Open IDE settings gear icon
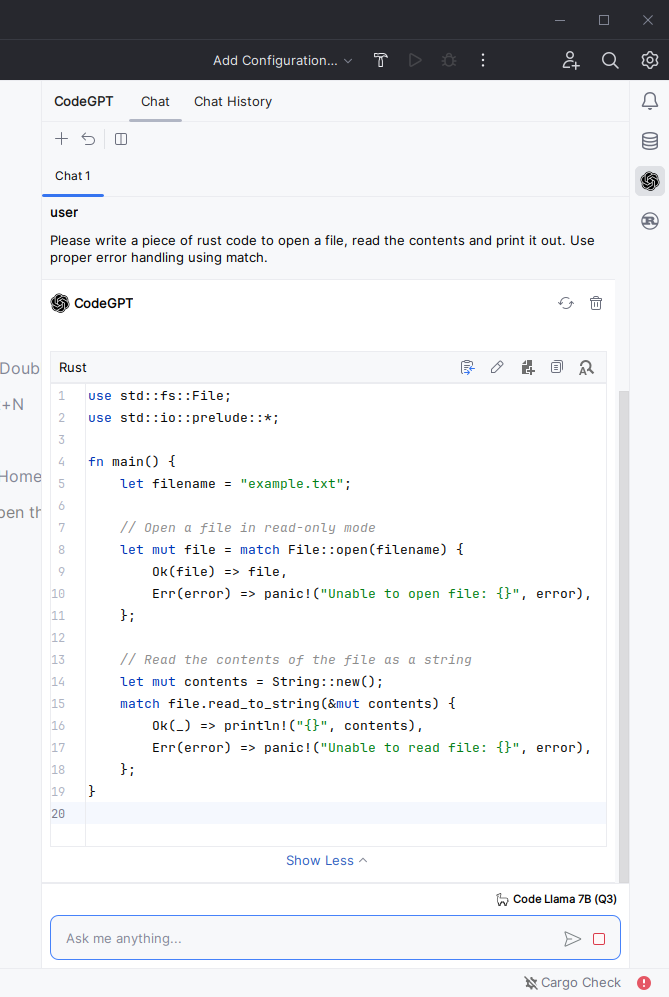This screenshot has height=997, width=669. pos(649,60)
